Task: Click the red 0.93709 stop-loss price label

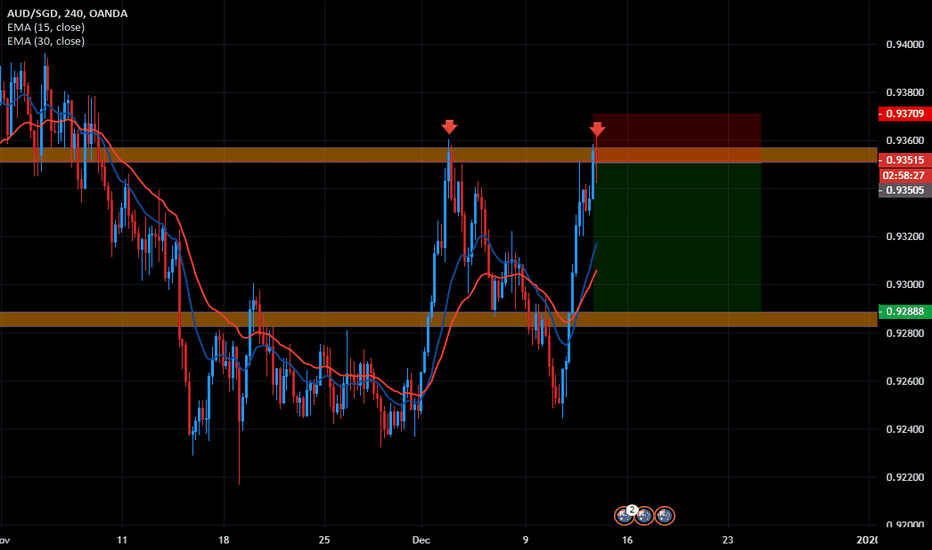Action: point(905,114)
